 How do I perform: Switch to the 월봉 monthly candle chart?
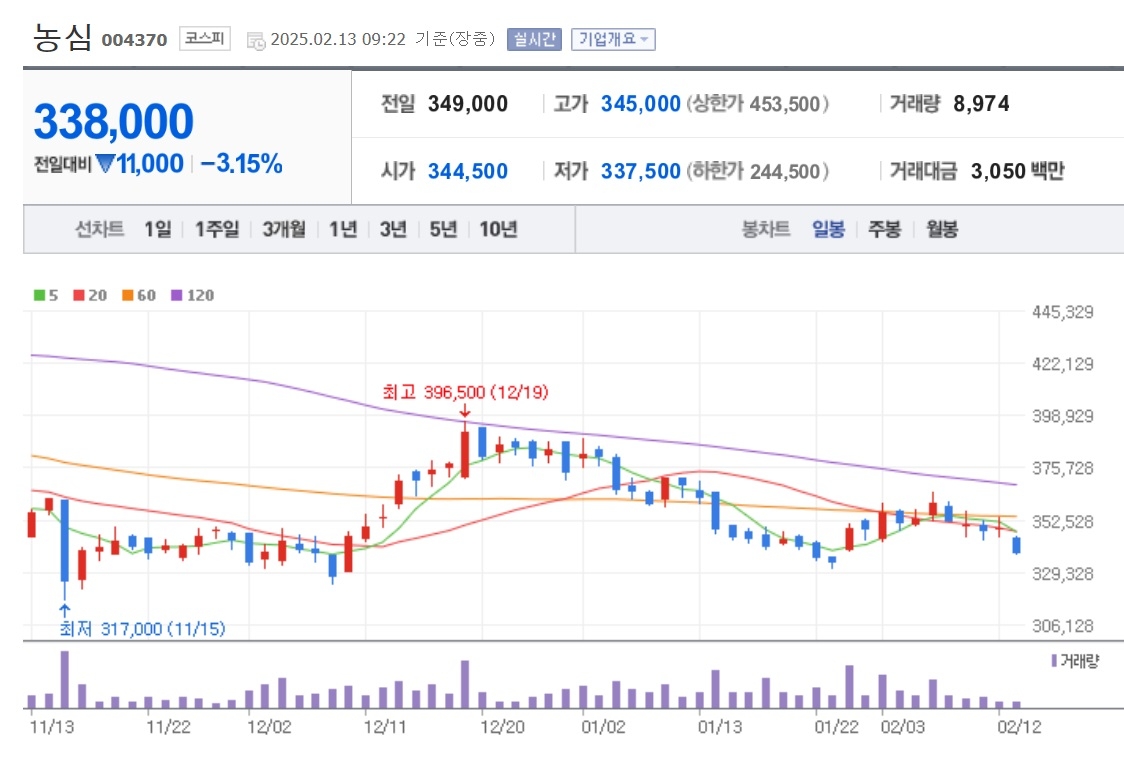942,229
